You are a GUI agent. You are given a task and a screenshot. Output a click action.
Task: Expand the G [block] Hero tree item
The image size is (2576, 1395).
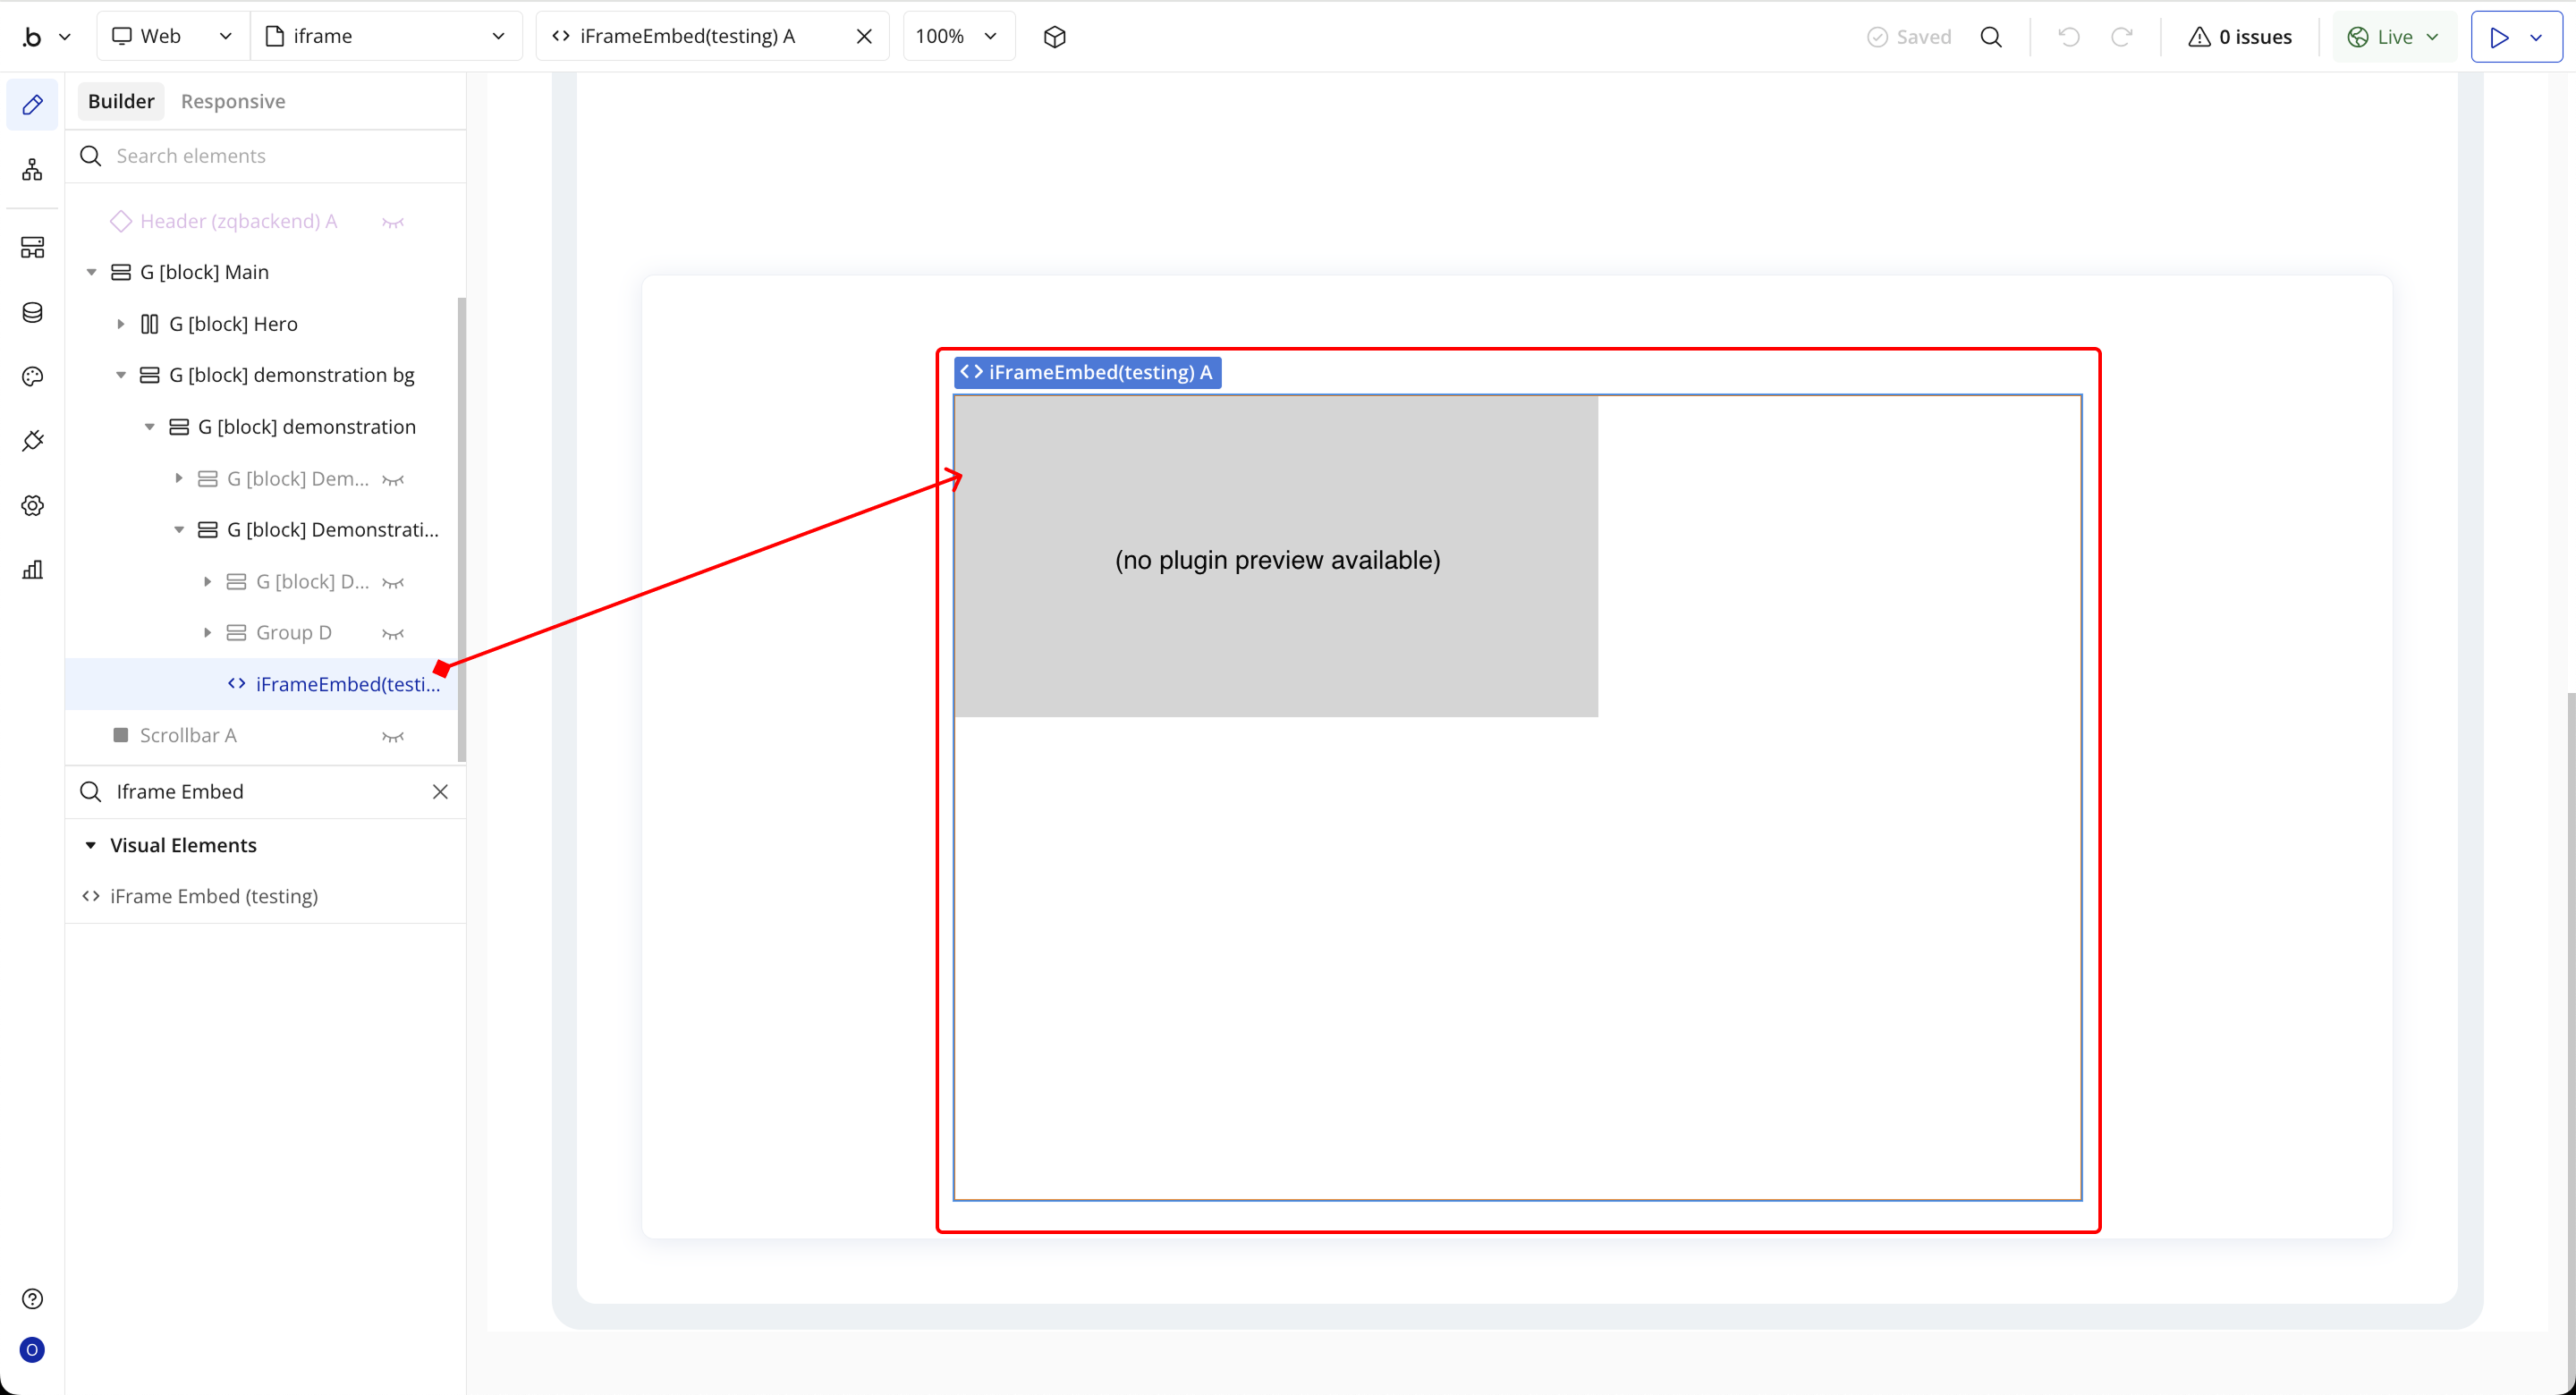(121, 324)
